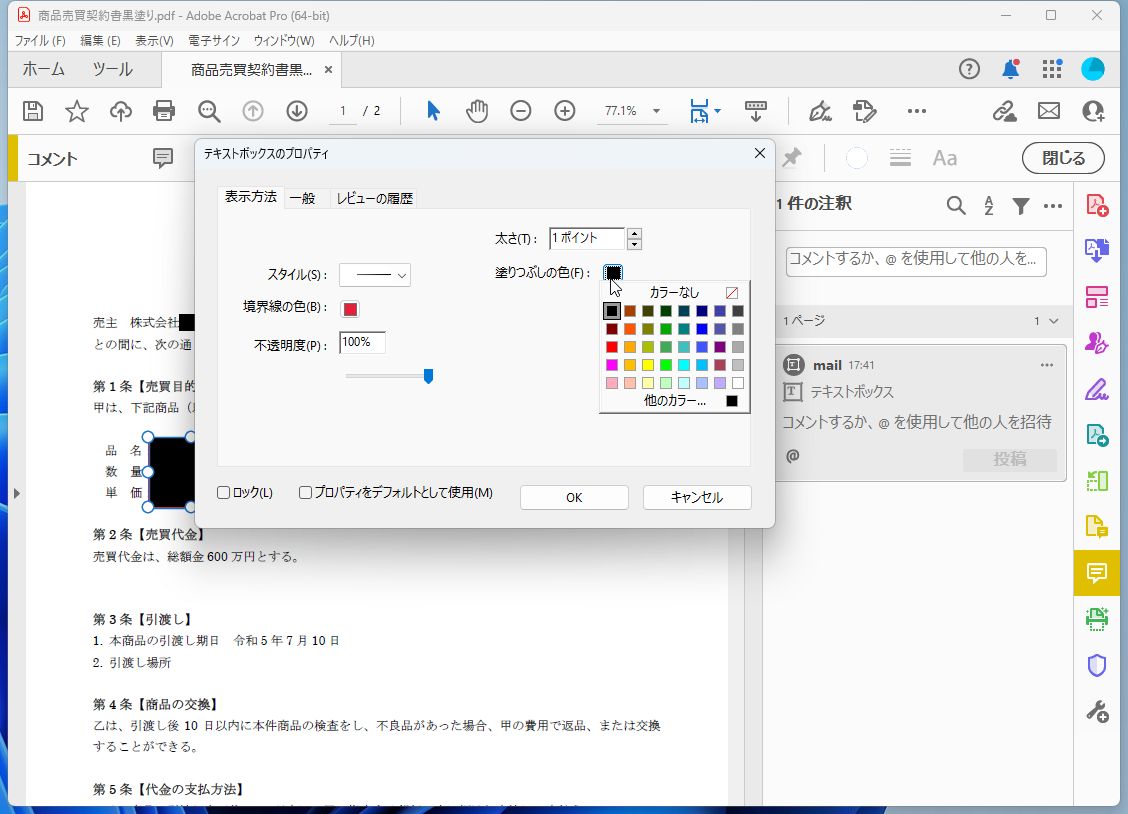1128x814 pixels.
Task: Open comment list options ellipsis
Action: click(x=1053, y=206)
